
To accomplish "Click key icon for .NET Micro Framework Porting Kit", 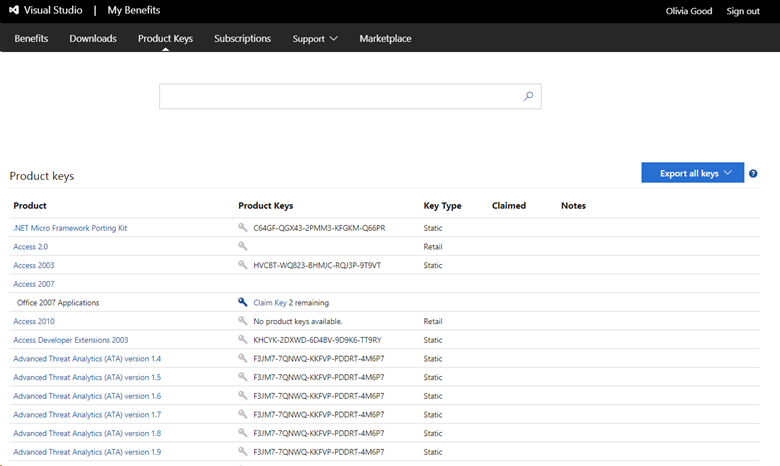I will coord(242,227).
